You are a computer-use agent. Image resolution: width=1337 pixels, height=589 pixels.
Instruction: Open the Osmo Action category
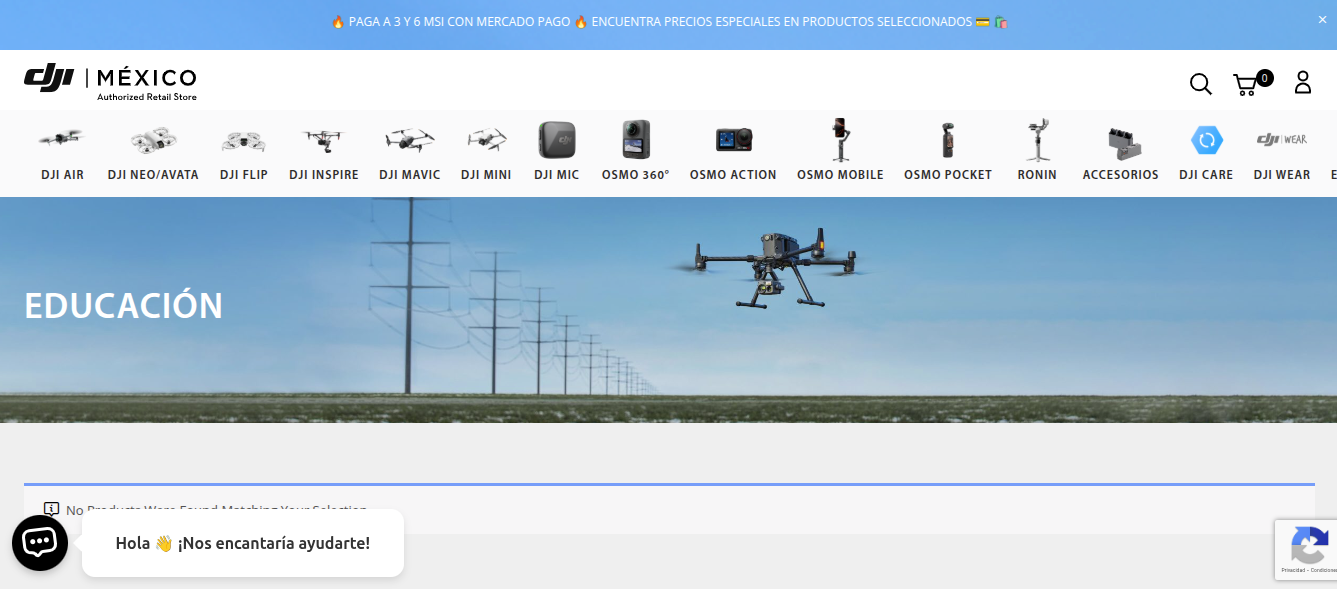733,174
